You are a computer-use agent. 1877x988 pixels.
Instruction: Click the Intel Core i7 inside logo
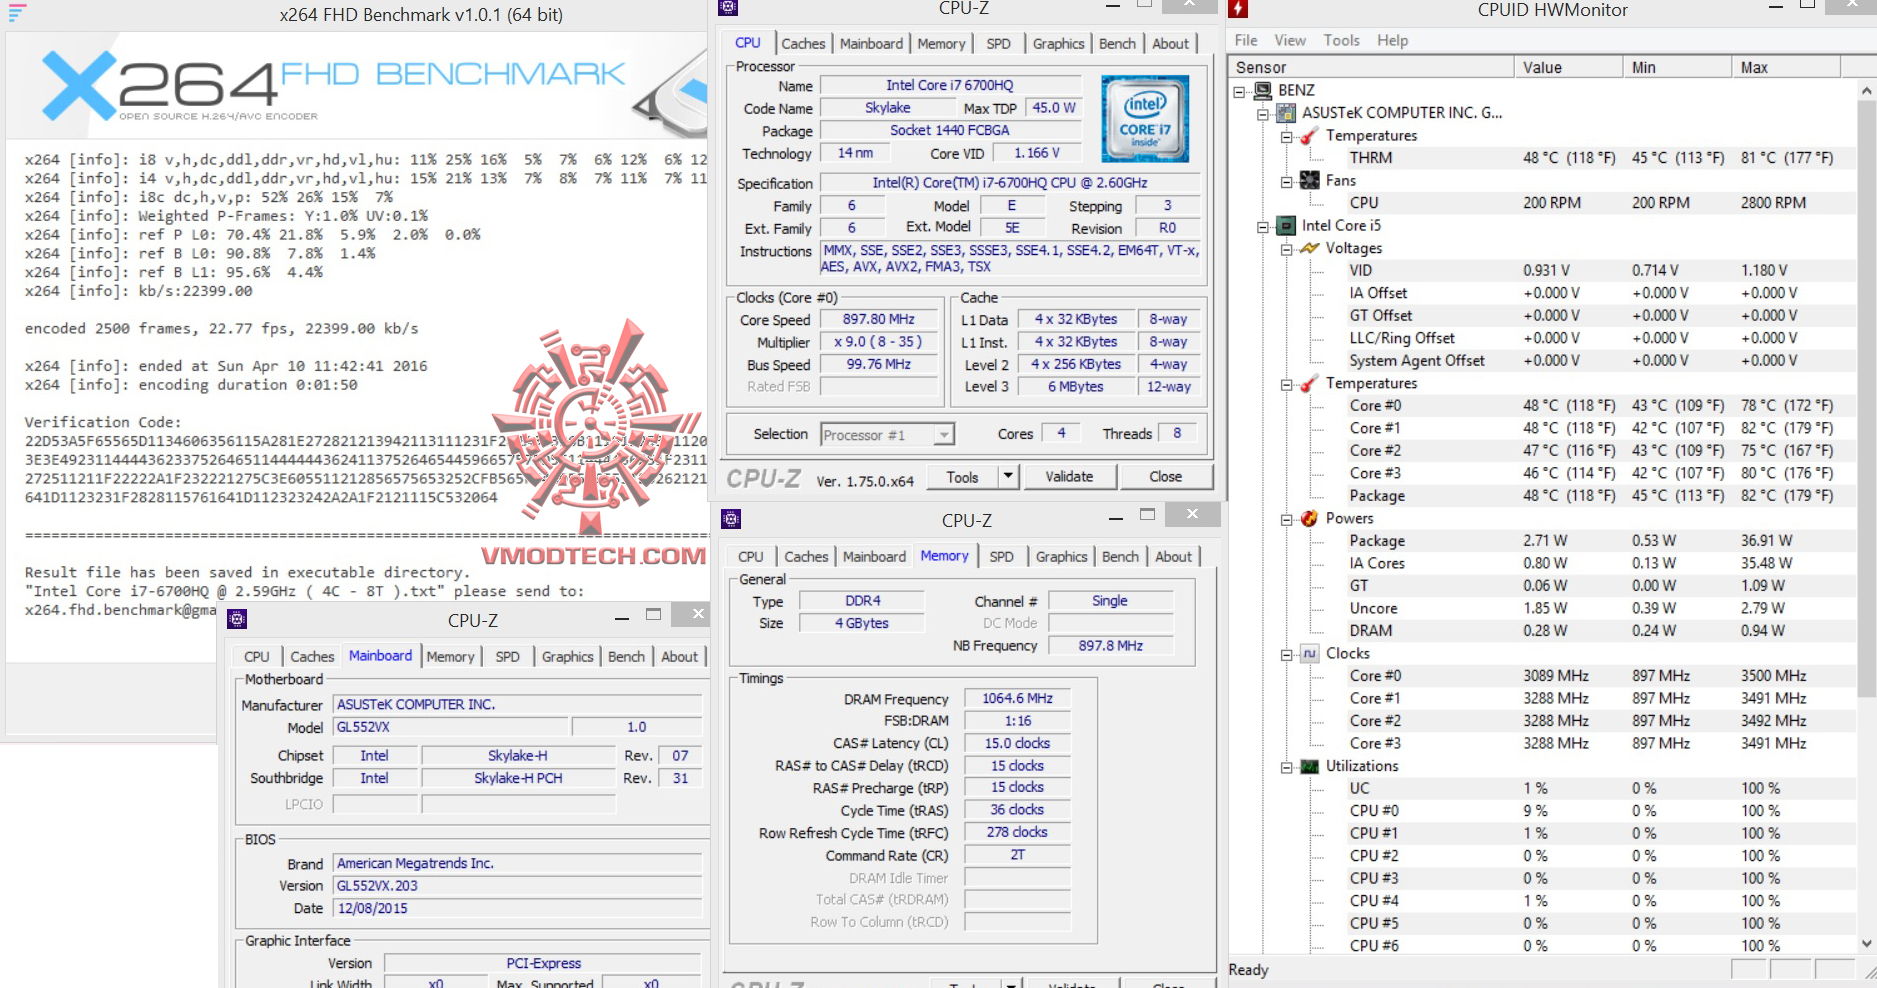[1145, 118]
